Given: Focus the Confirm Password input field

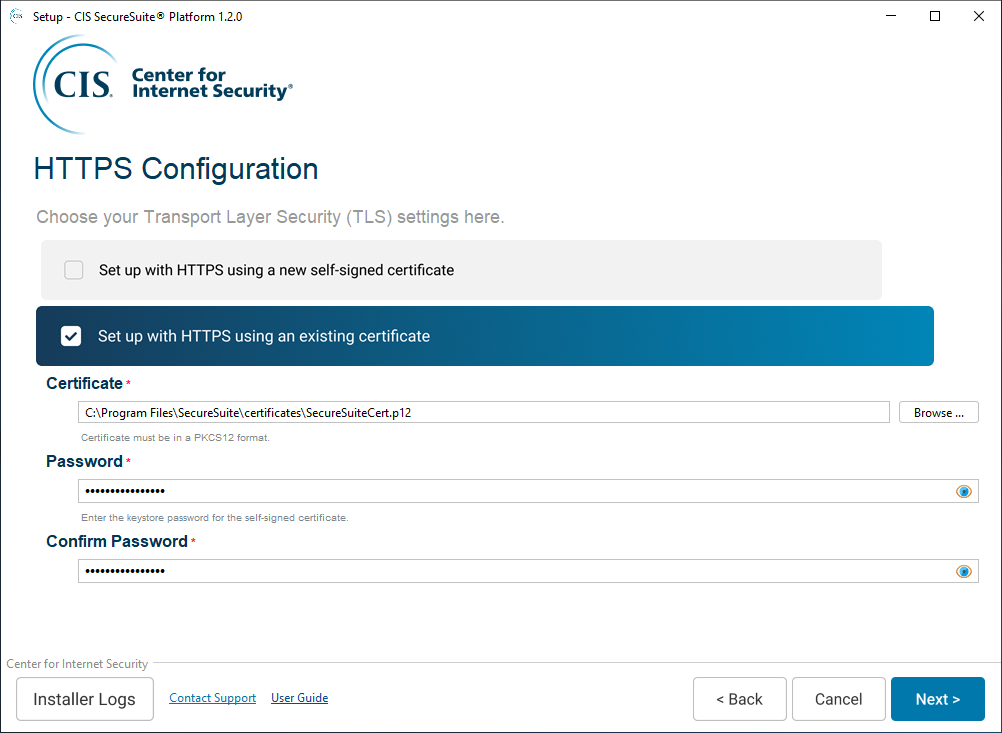Looking at the screenshot, I should (x=528, y=571).
